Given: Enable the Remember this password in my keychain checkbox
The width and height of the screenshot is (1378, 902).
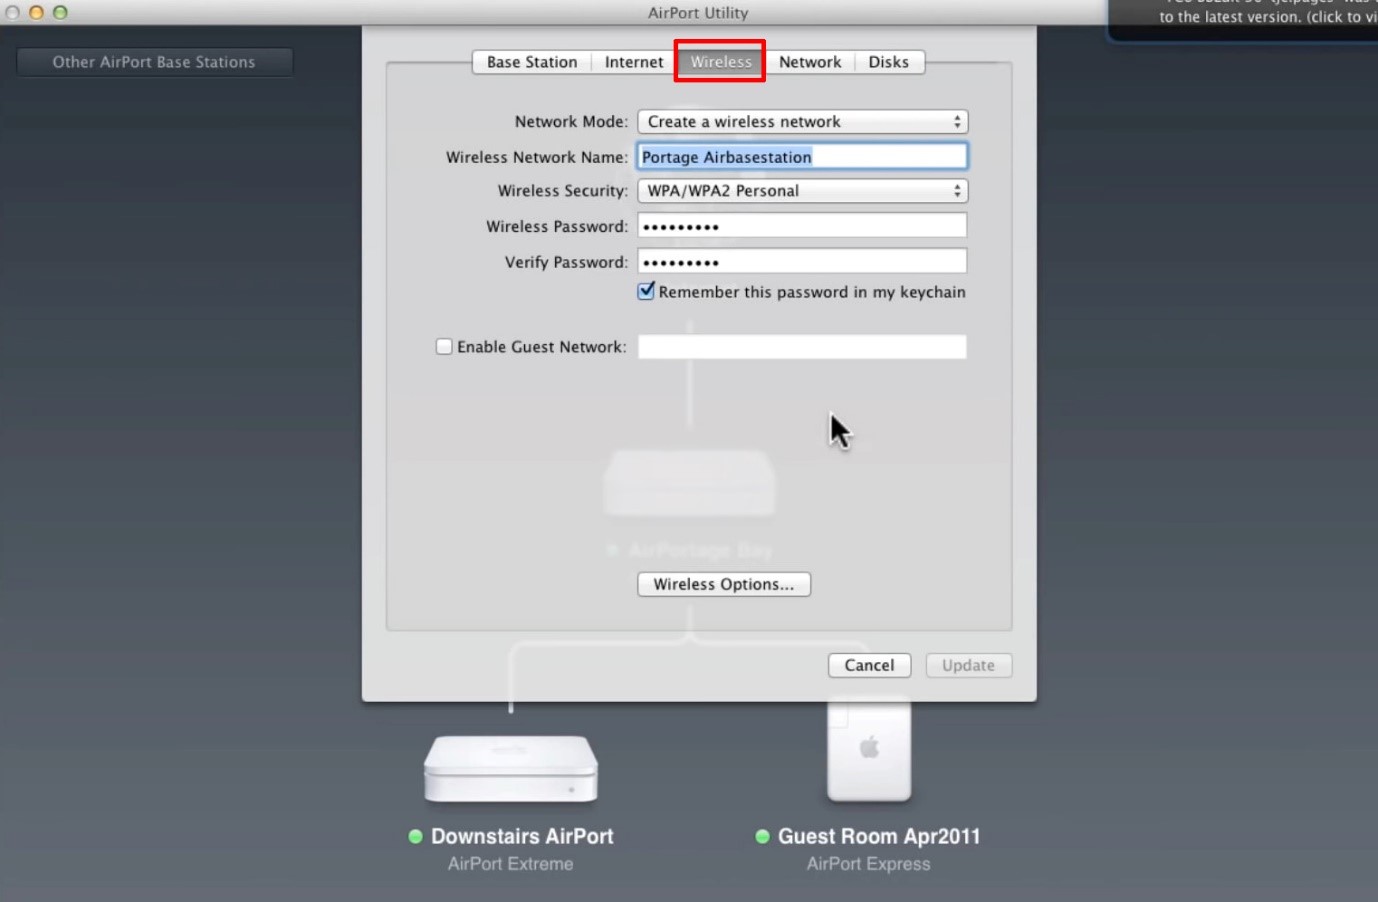Looking at the screenshot, I should pyautogui.click(x=645, y=291).
